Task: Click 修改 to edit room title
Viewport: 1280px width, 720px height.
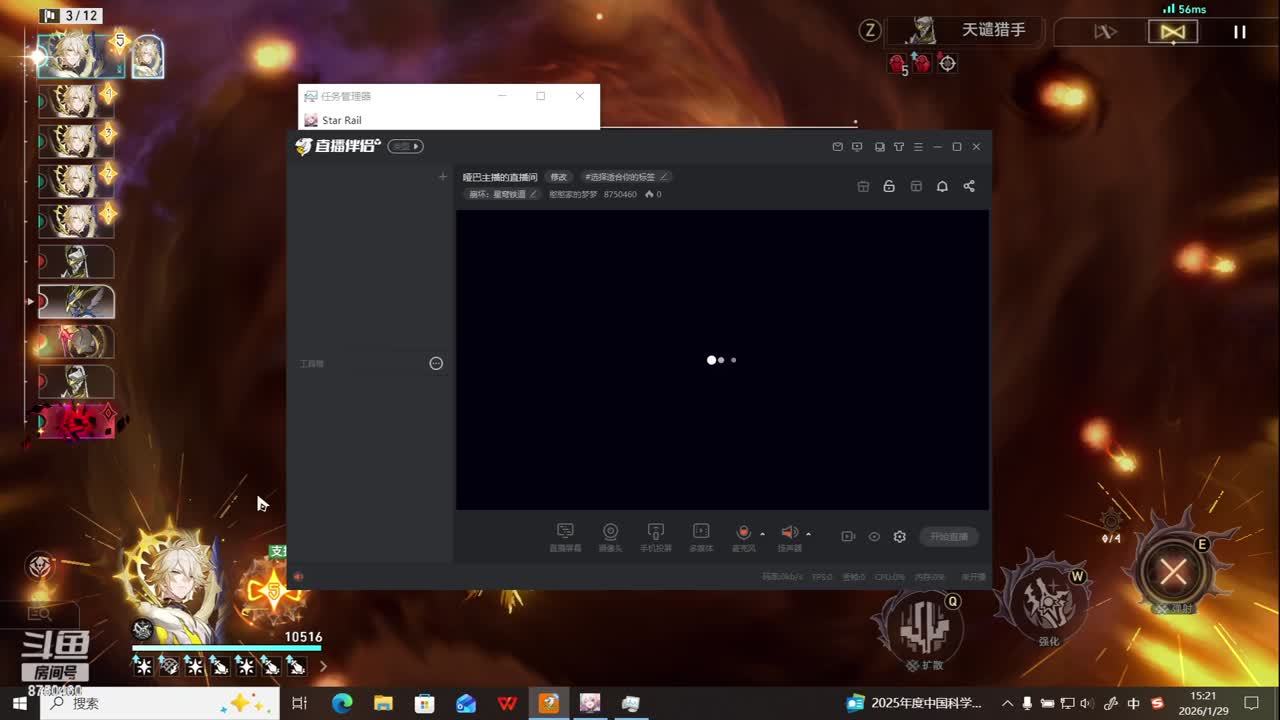Action: pyautogui.click(x=558, y=177)
